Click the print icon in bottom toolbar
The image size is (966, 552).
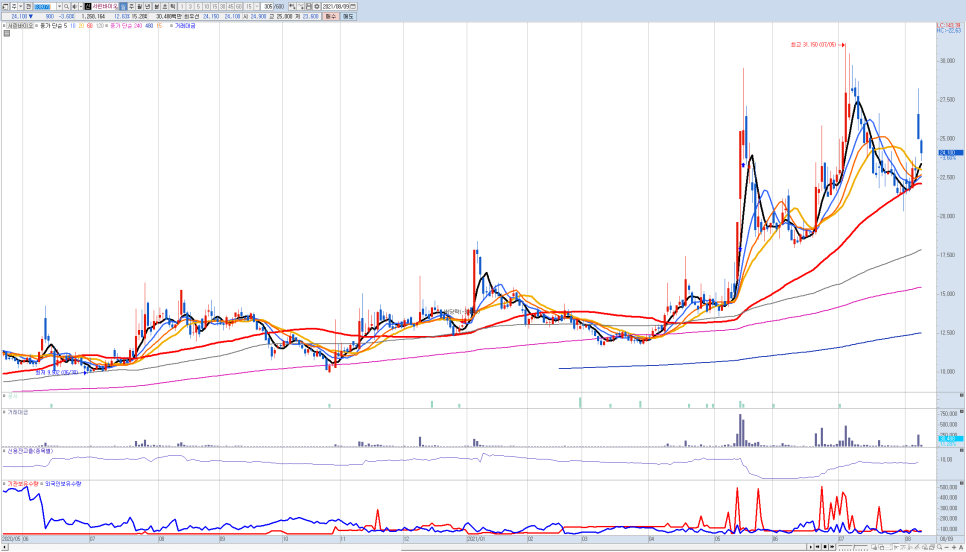click(x=932, y=547)
